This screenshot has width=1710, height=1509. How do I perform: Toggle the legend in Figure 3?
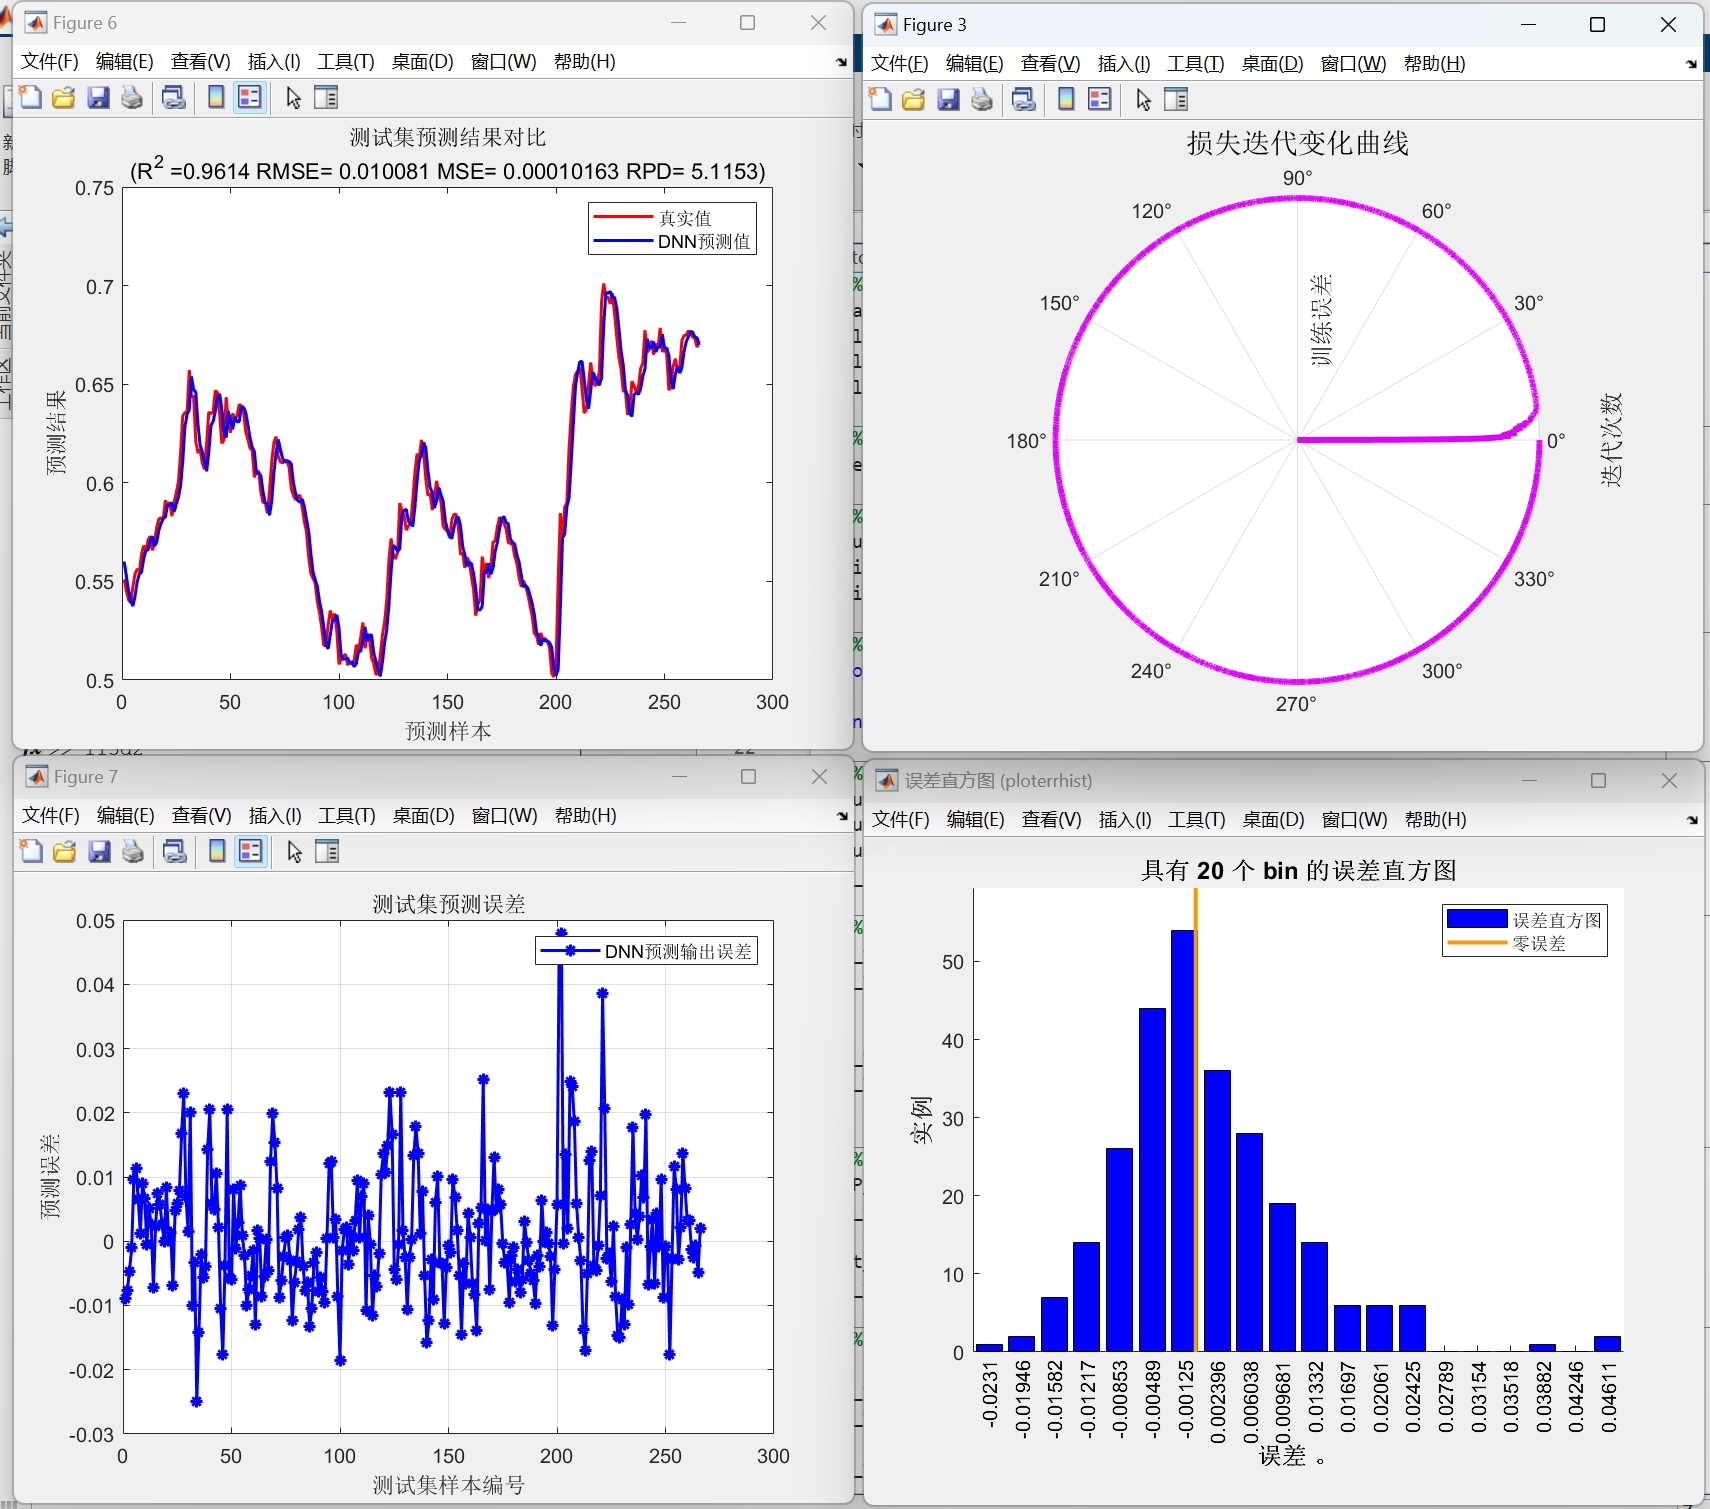1099,99
